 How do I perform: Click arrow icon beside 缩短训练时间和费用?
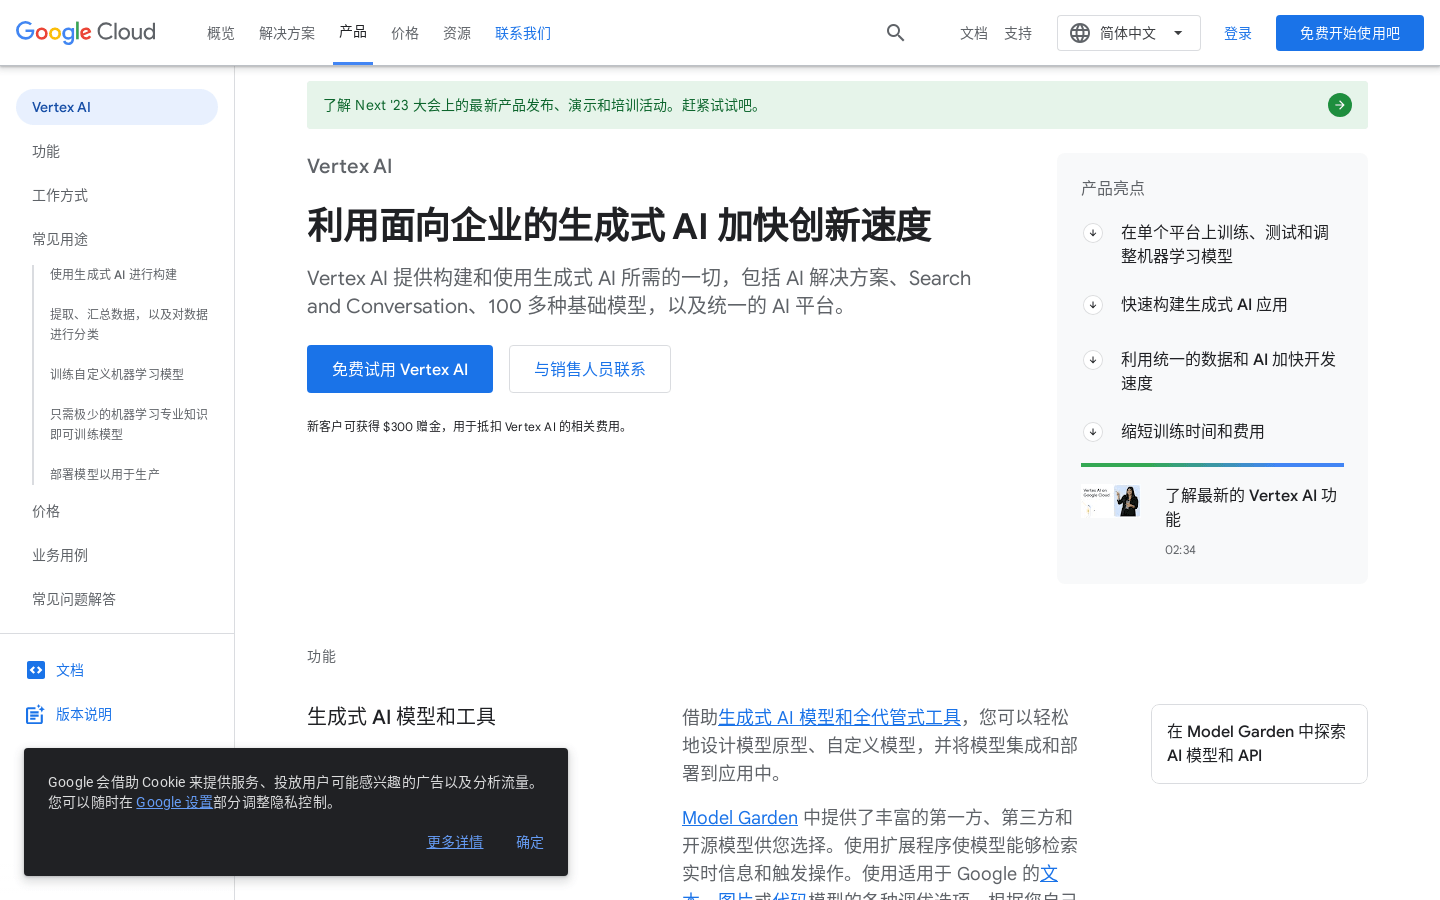point(1093,432)
